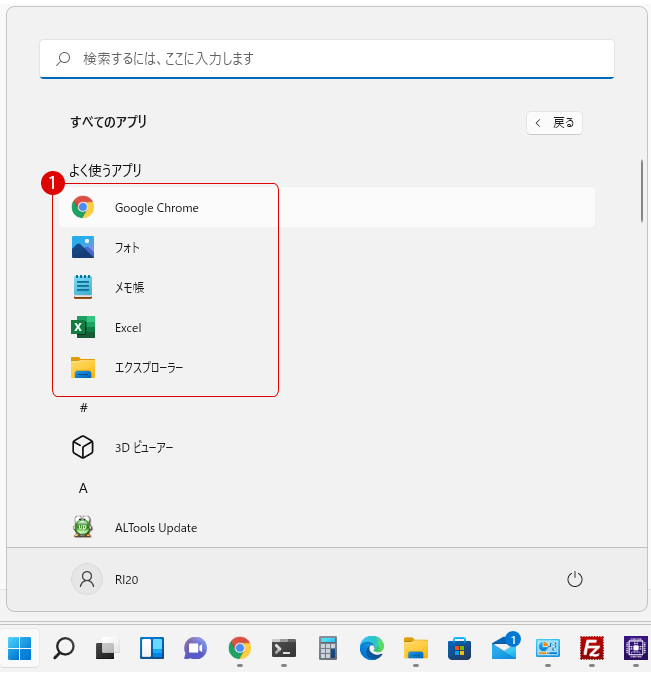Open the Control Panel icon on taskbar

[548, 648]
